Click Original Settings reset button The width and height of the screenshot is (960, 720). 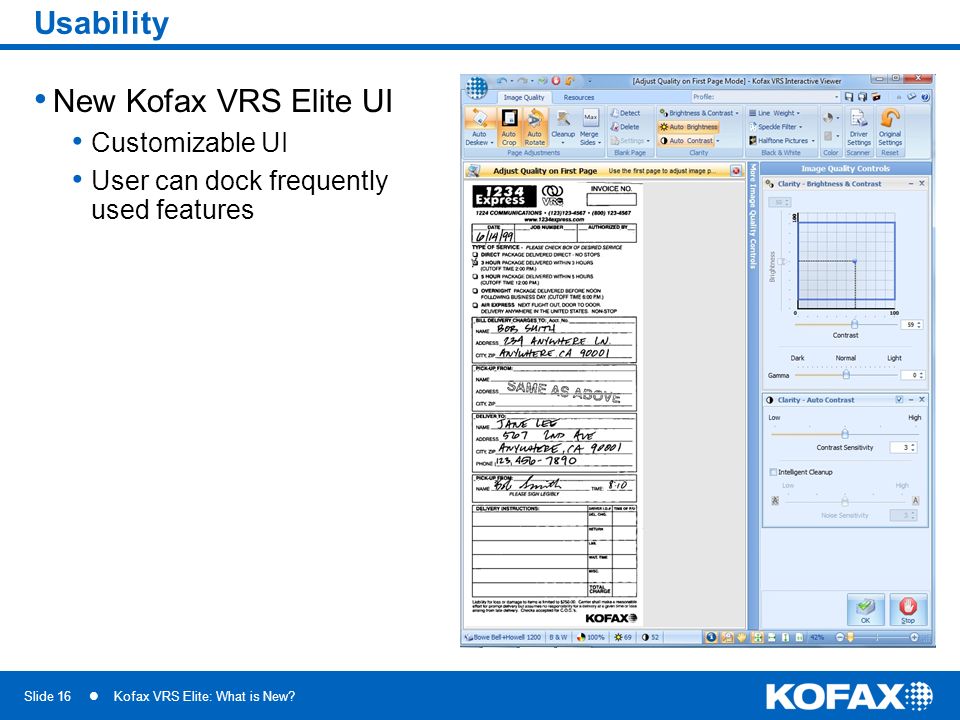tap(890, 127)
